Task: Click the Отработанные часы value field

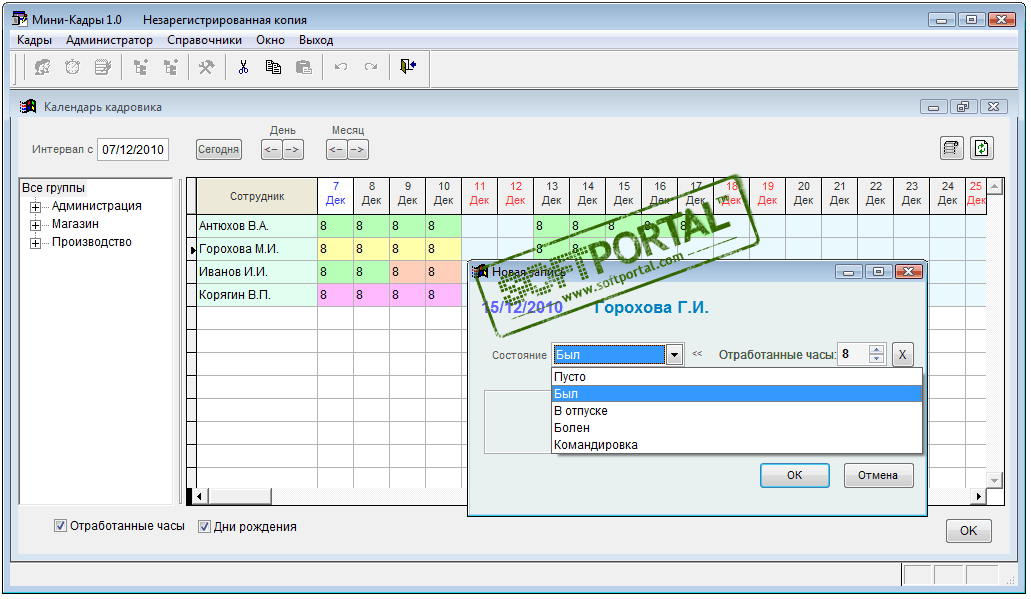Action: click(853, 354)
